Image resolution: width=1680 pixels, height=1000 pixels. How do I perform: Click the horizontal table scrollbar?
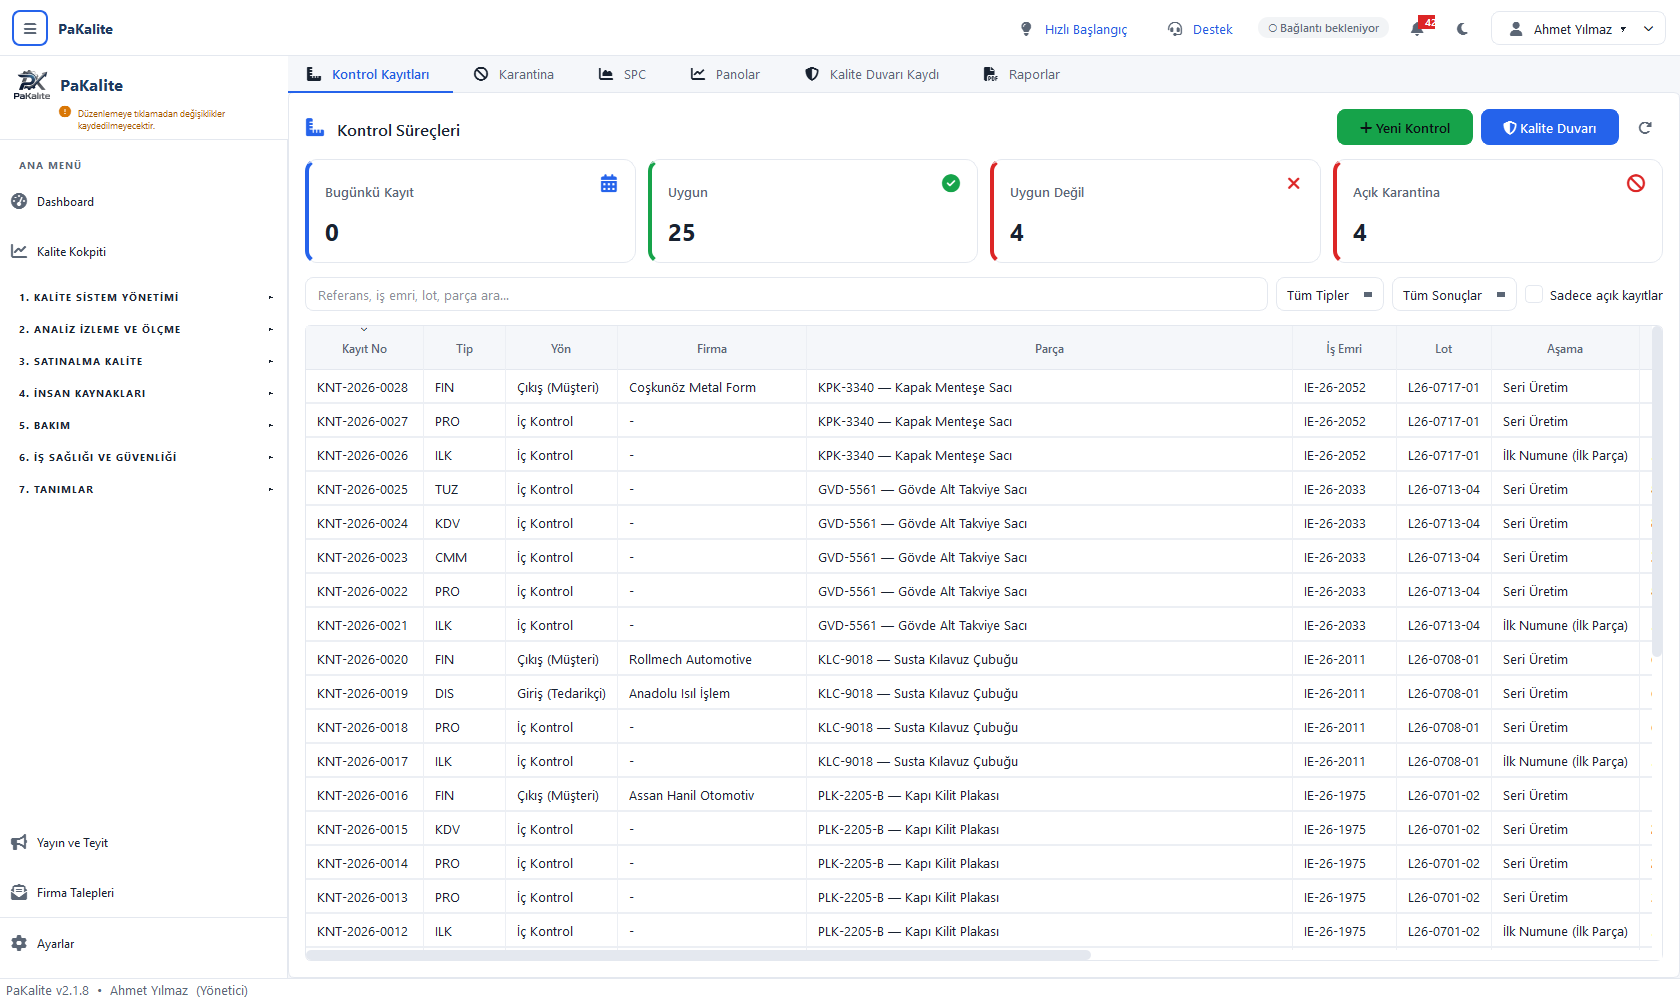point(698,955)
